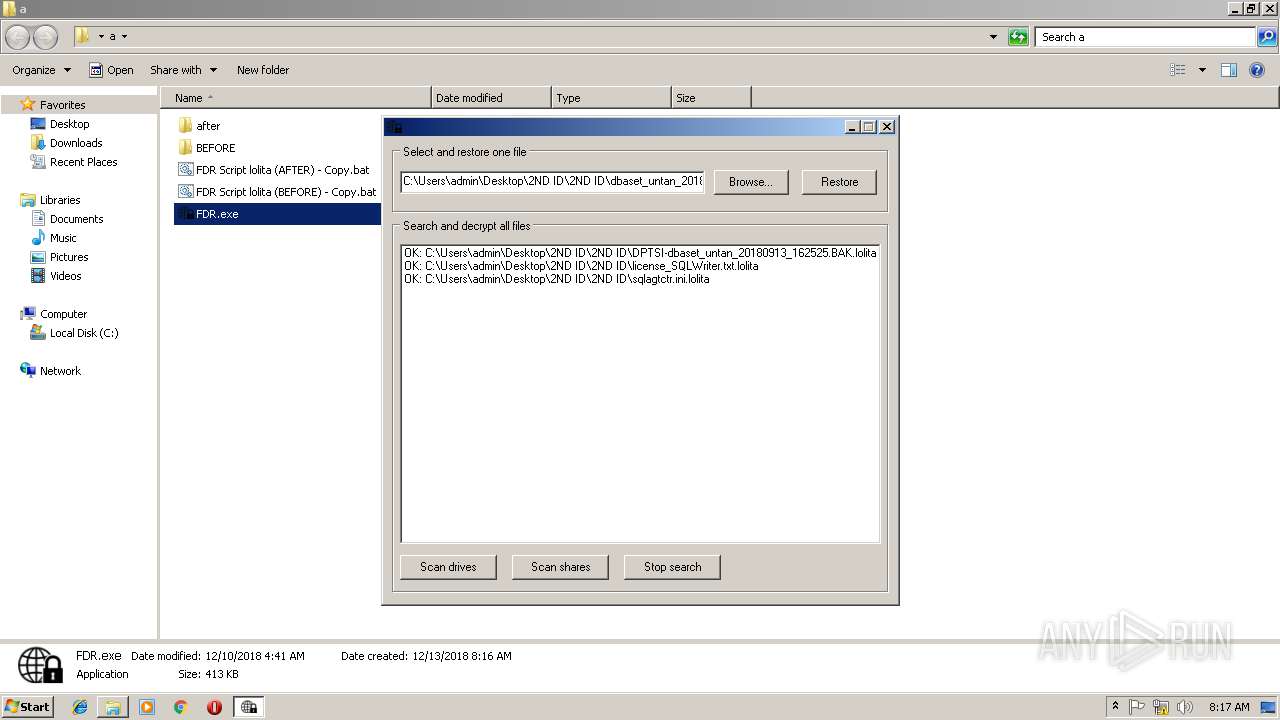Click the Scan shares button
Image resolution: width=1280 pixels, height=720 pixels.
(x=560, y=567)
